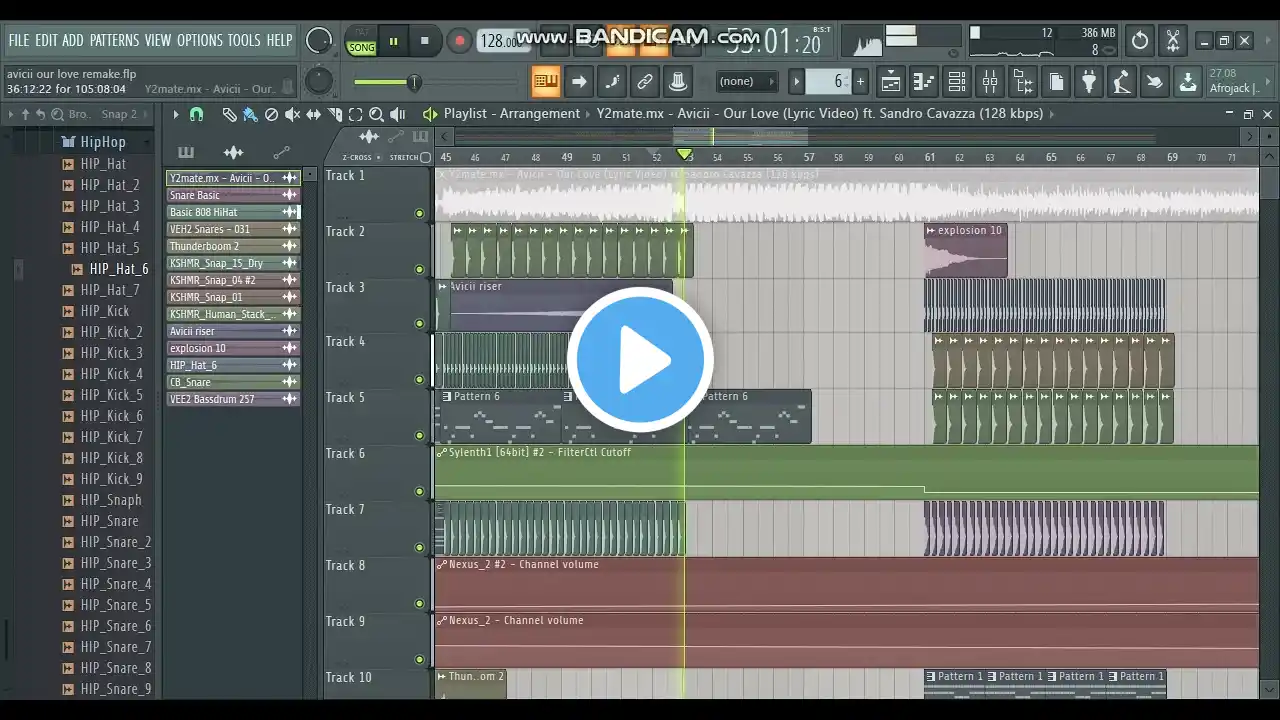The width and height of the screenshot is (1280, 720).
Task: Mute Track 1 with its green light
Action: point(419,213)
